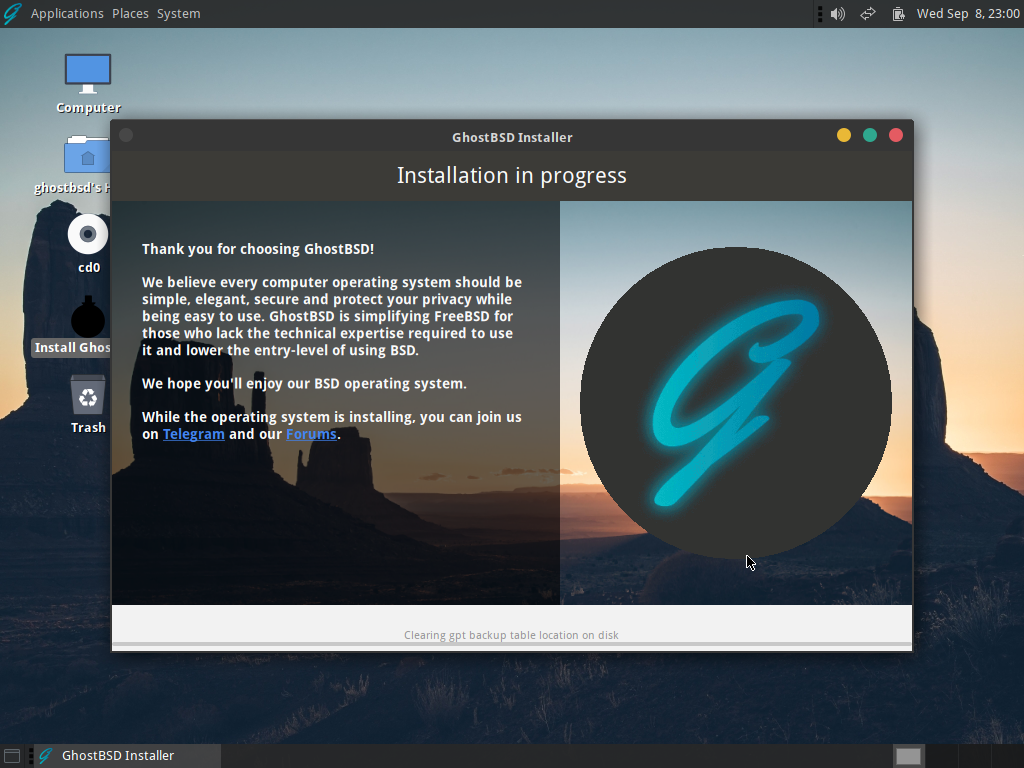The width and height of the screenshot is (1024, 768).
Task: Click 'We hope you'll enjoy our BSD' sentence
Action: [x=304, y=383]
